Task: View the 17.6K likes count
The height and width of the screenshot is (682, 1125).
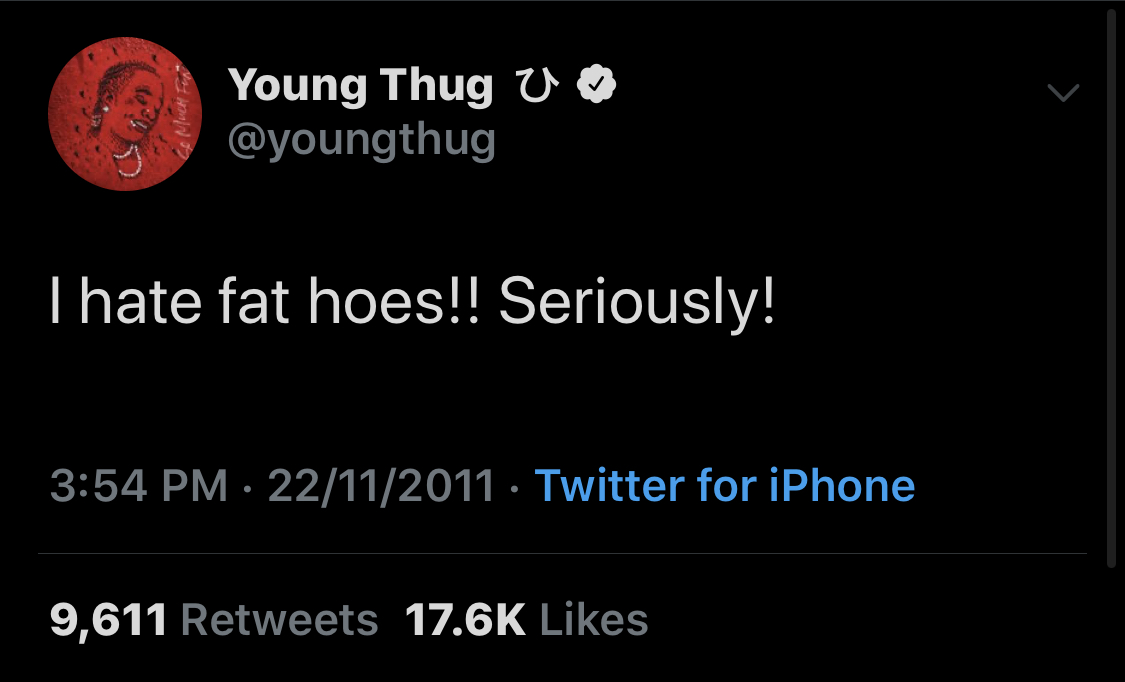Action: coord(465,620)
